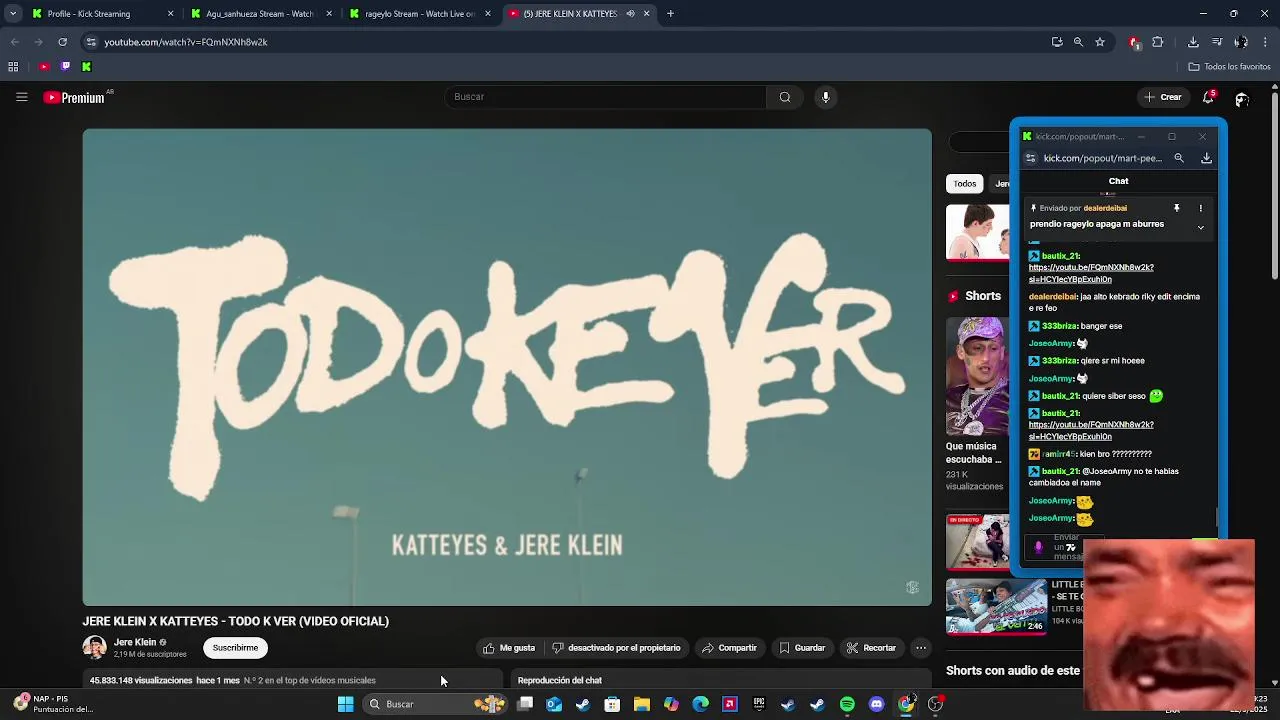Open the lower bautix_21 youtu.be link in chat

click(x=1091, y=431)
